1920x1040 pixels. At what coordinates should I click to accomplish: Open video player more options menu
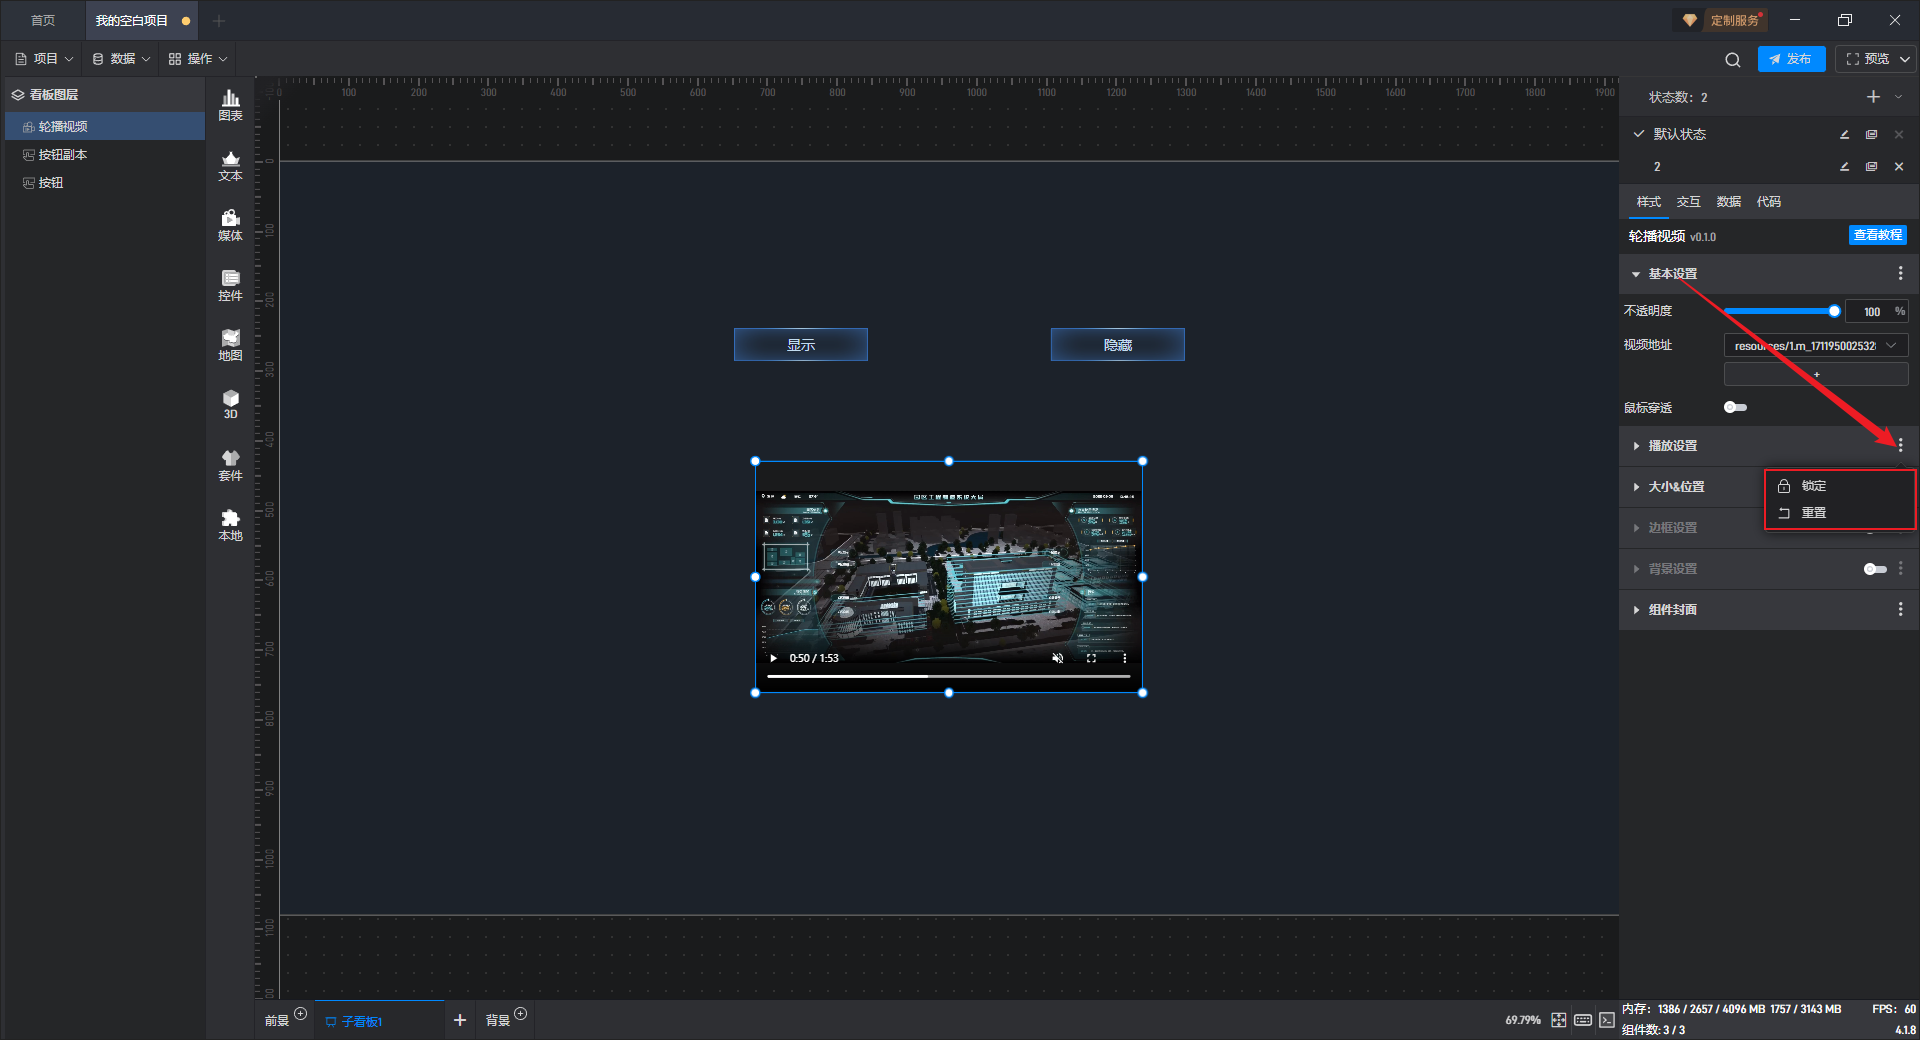pos(1125,658)
